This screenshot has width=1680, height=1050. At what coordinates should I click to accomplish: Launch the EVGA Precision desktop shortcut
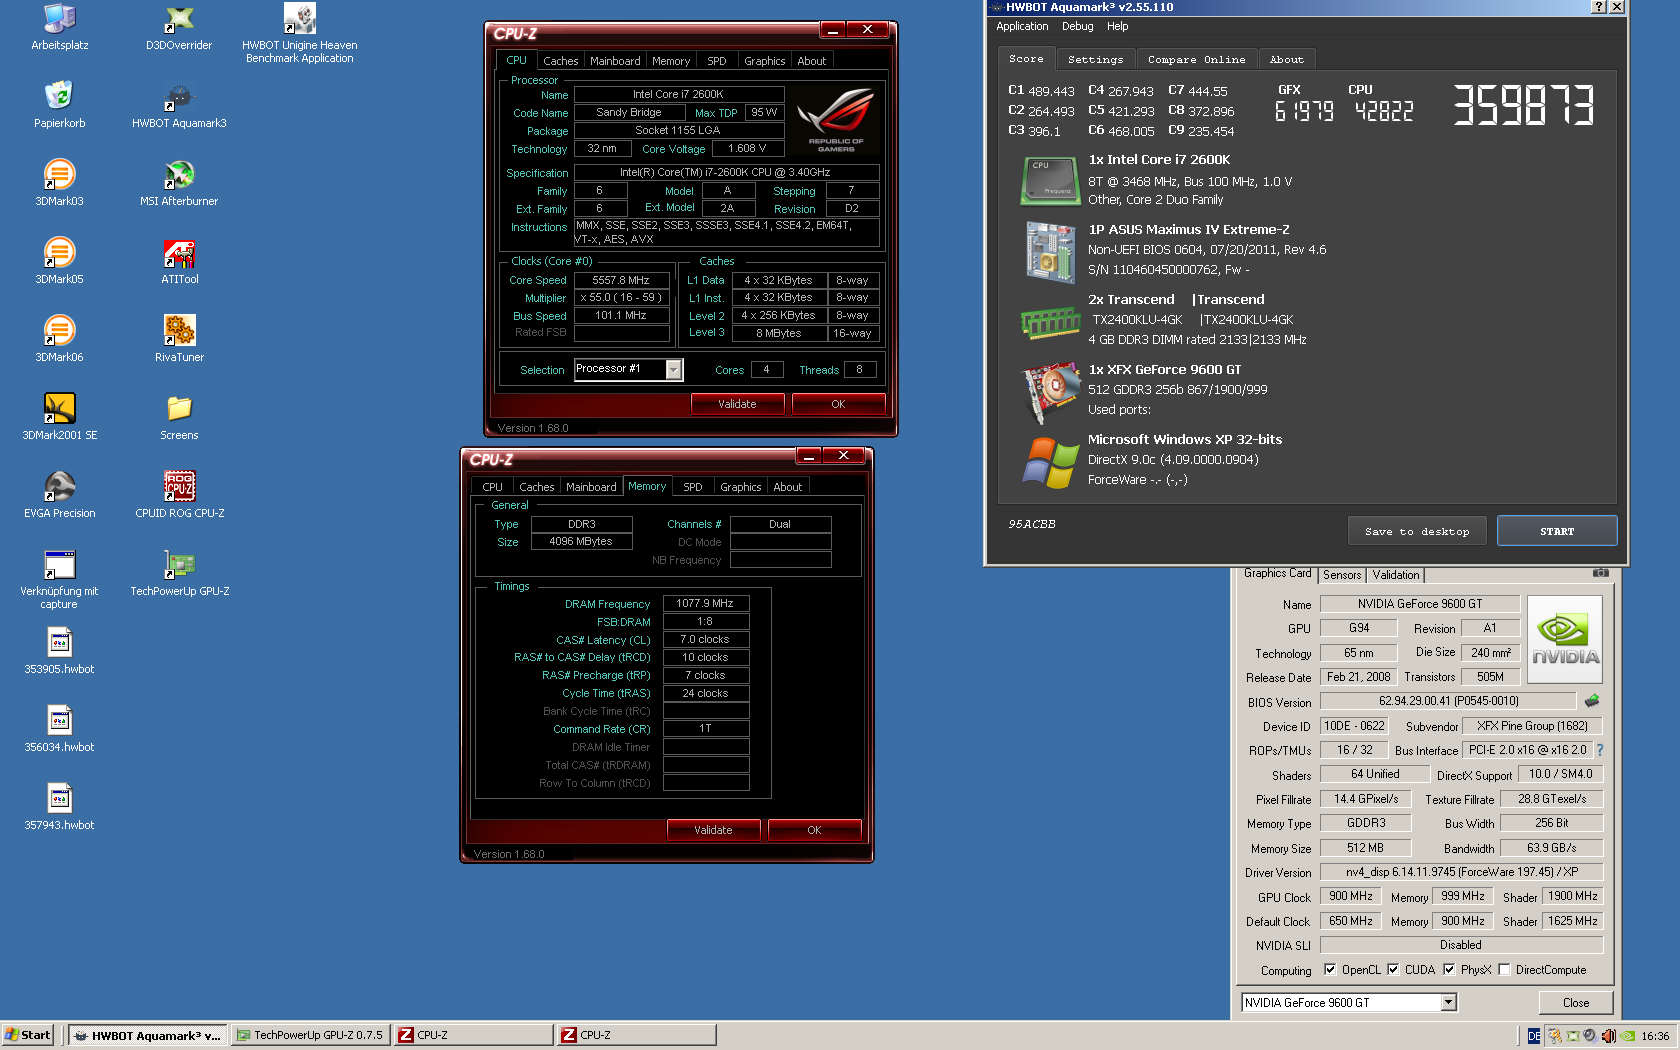tap(60, 494)
